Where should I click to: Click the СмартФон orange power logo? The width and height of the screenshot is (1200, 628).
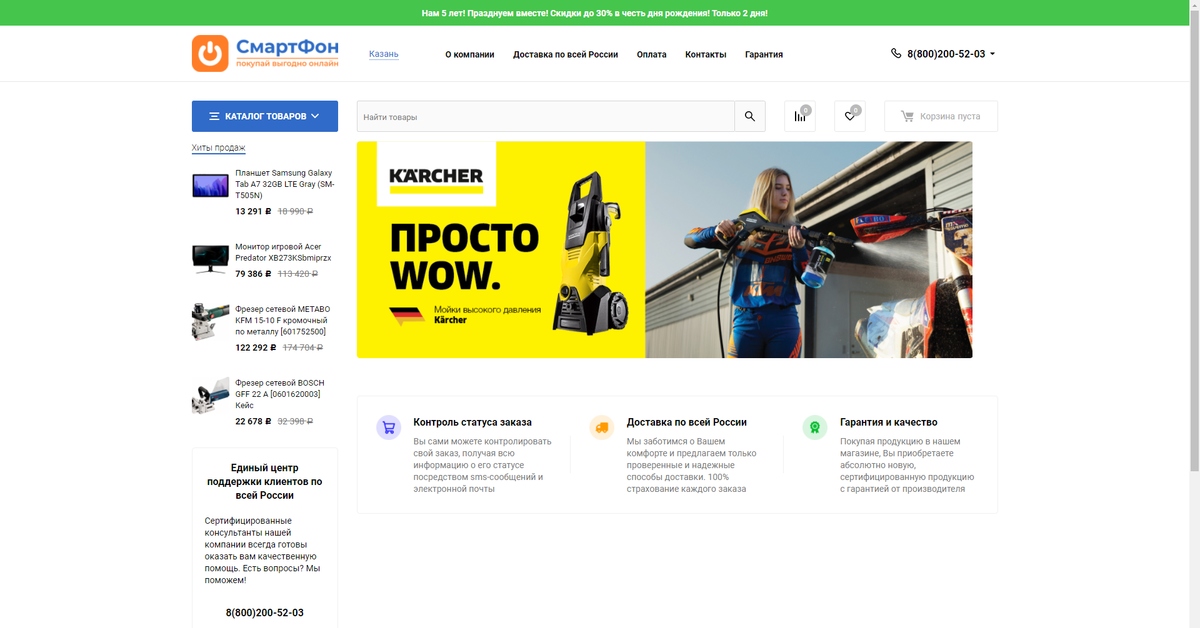pos(210,53)
